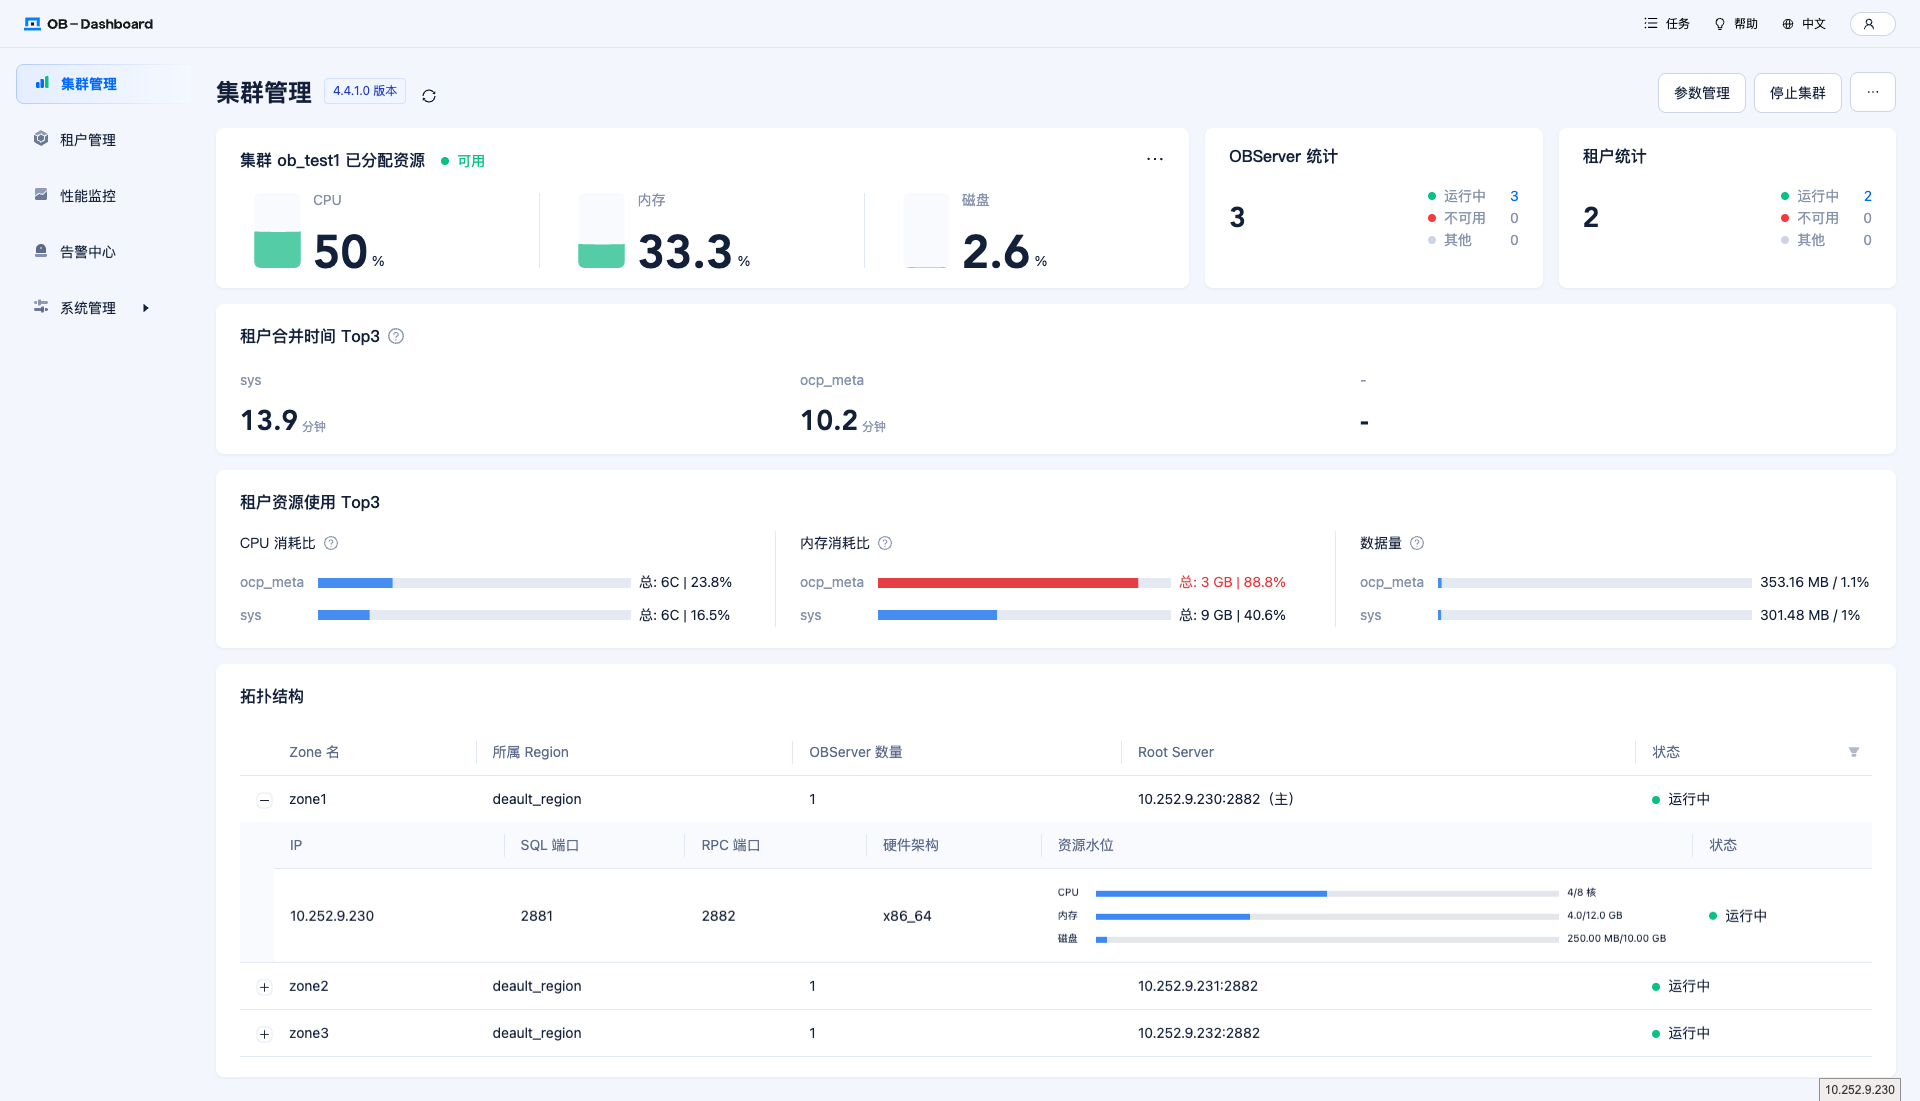Click the 数据量 help icon

(1417, 544)
